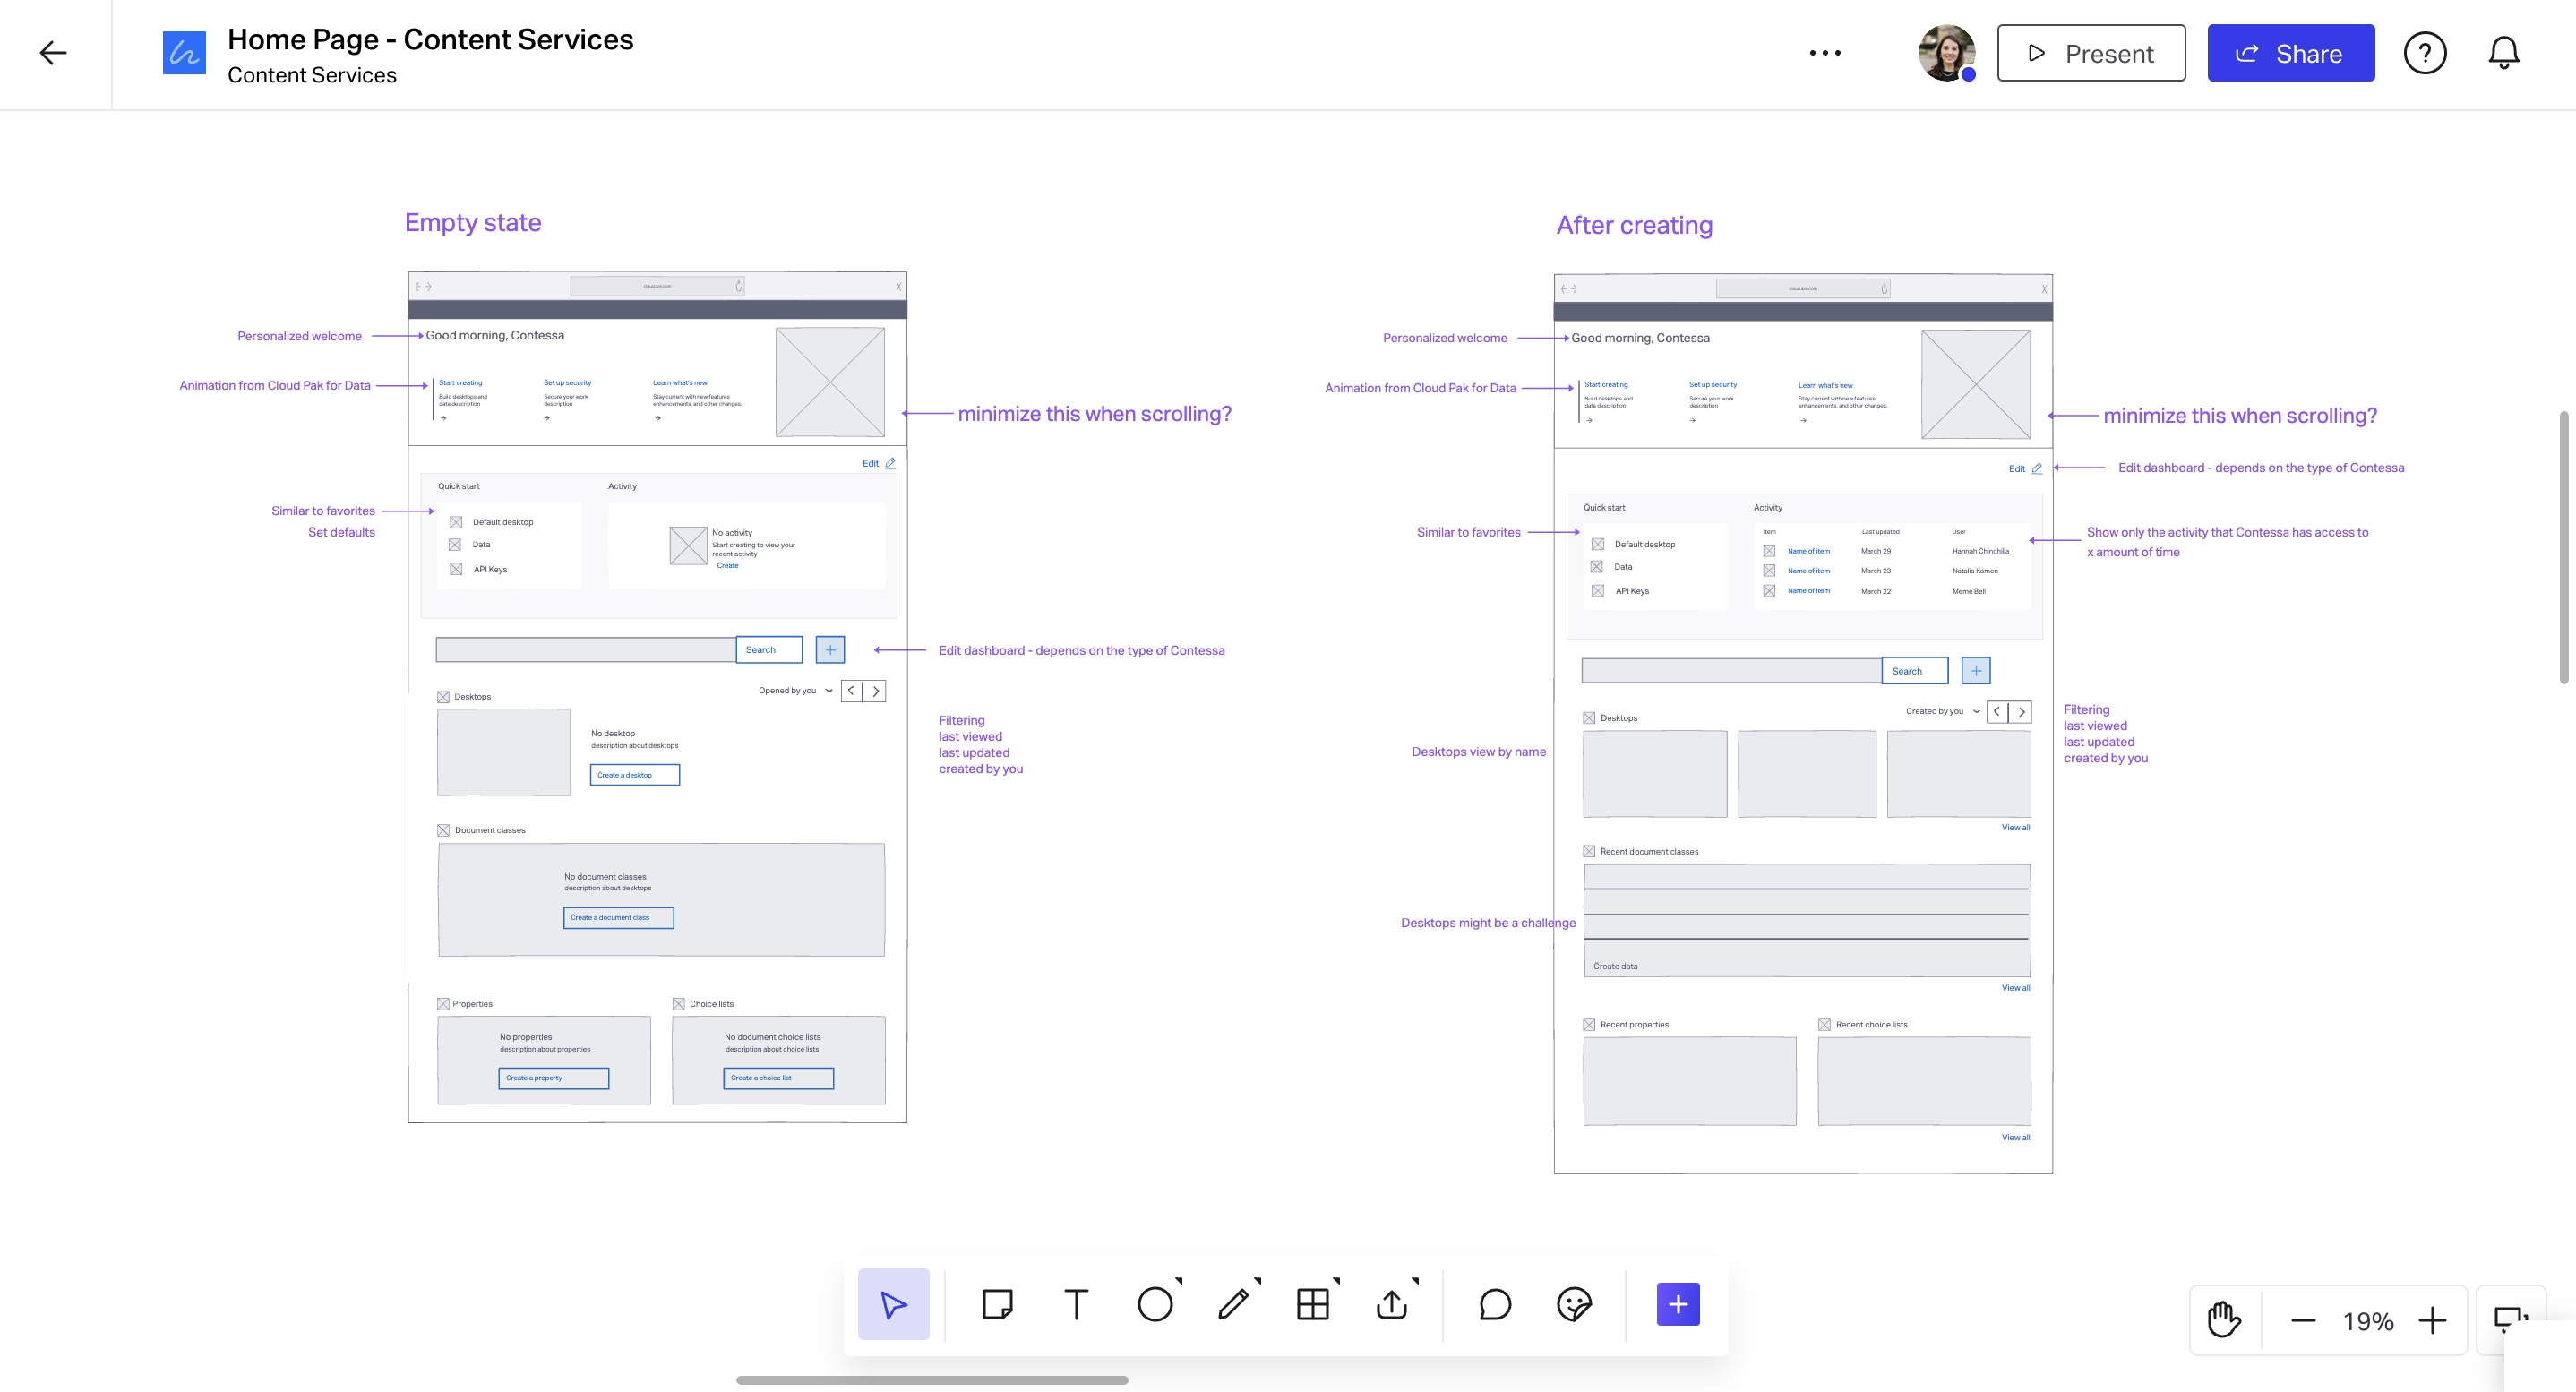
Task: Click the horizontal scrollbar at the bottom
Action: (x=932, y=1380)
